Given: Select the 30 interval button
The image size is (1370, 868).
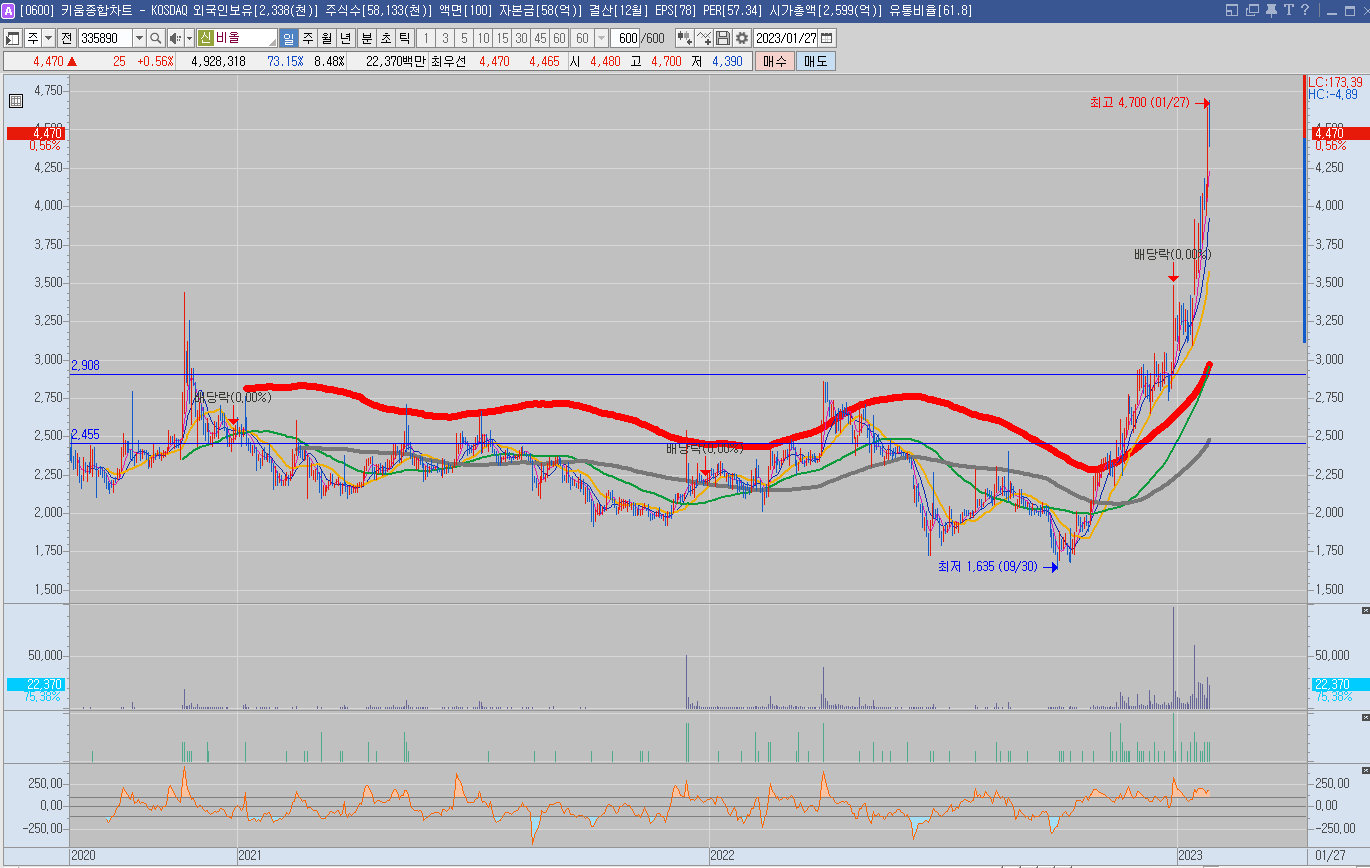Looking at the screenshot, I should coord(521,38).
